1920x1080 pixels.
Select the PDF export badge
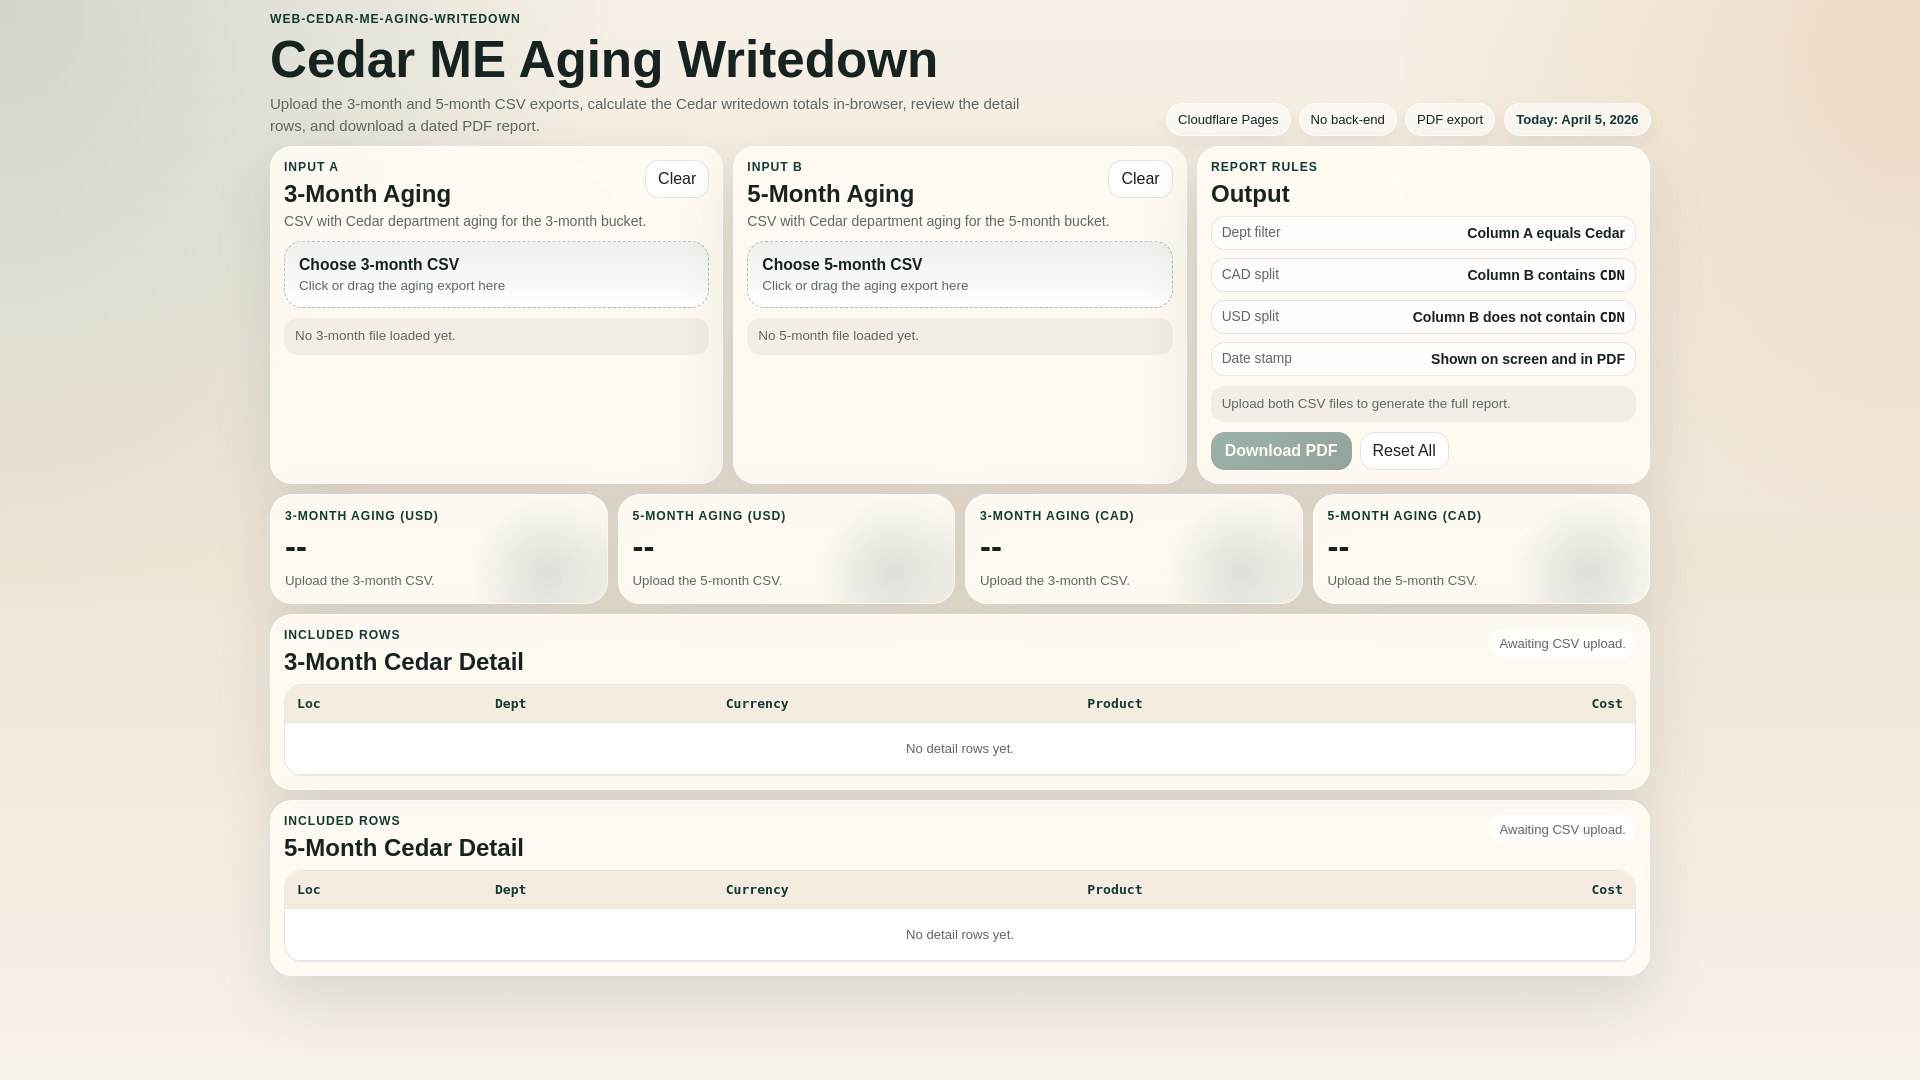1449,120
